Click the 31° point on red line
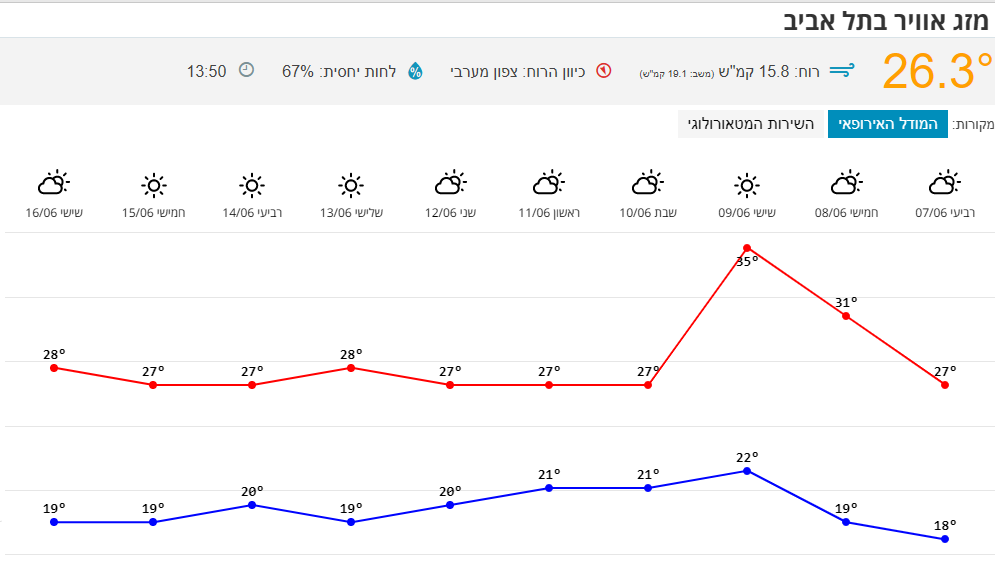 (846, 316)
